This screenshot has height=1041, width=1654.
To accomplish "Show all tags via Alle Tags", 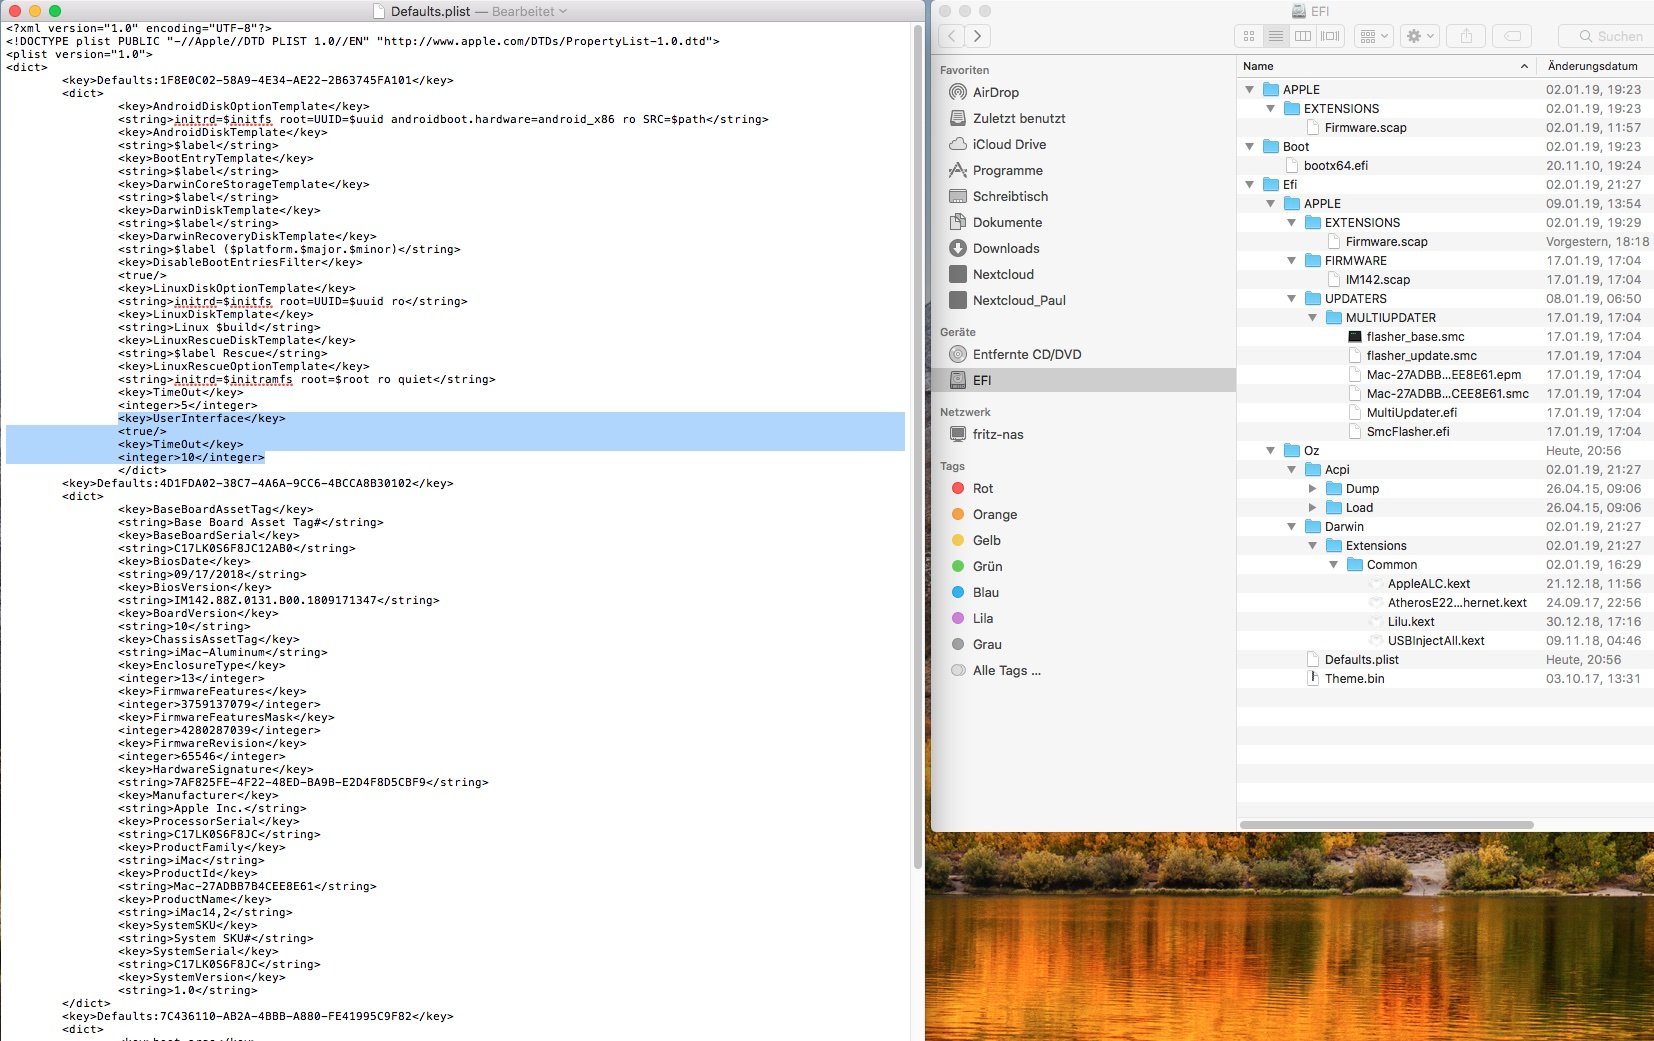I will pos(1006,670).
